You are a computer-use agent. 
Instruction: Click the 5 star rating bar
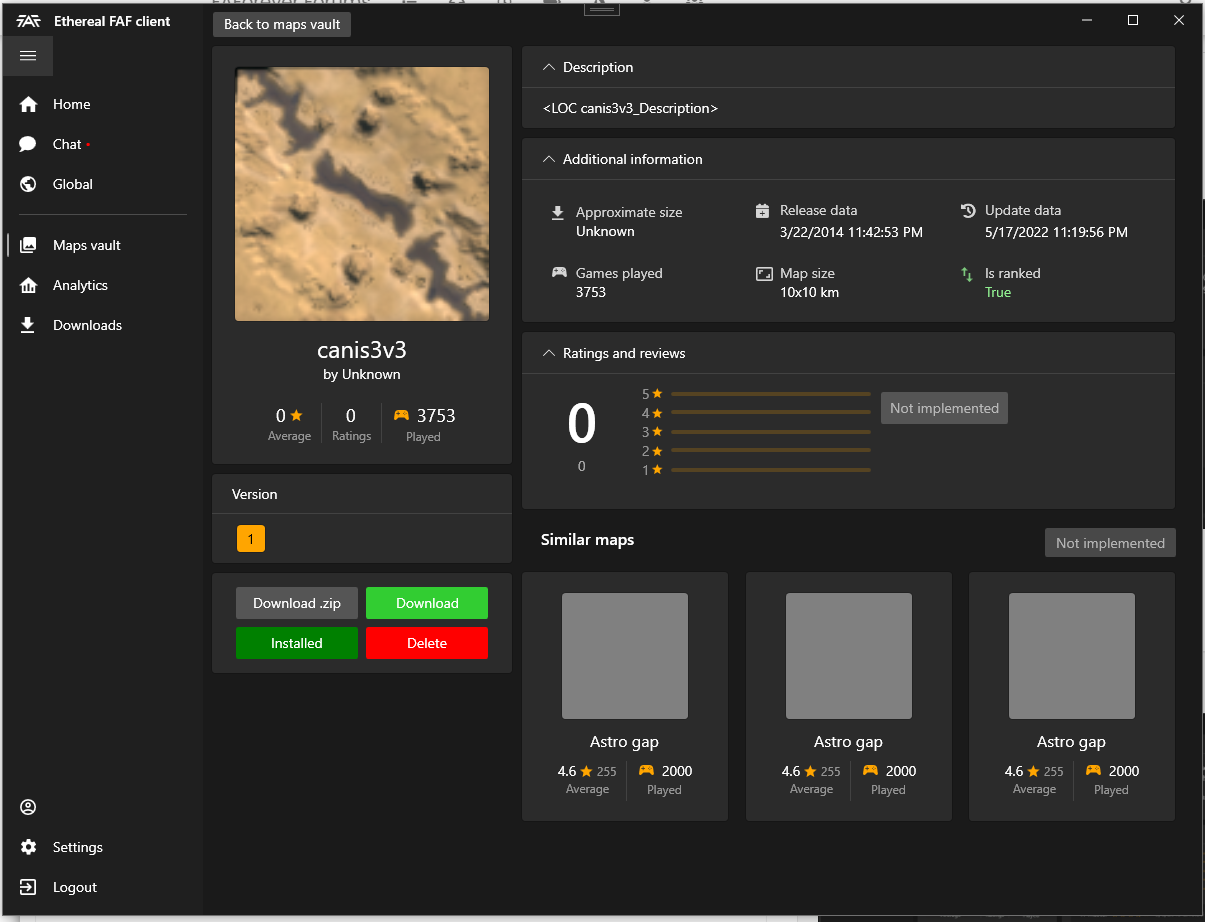(x=770, y=394)
